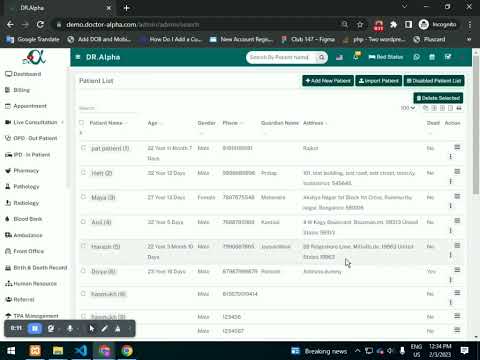480x360 pixels.
Task: Select the pen annotation tool in recorder
Action: 104,329
